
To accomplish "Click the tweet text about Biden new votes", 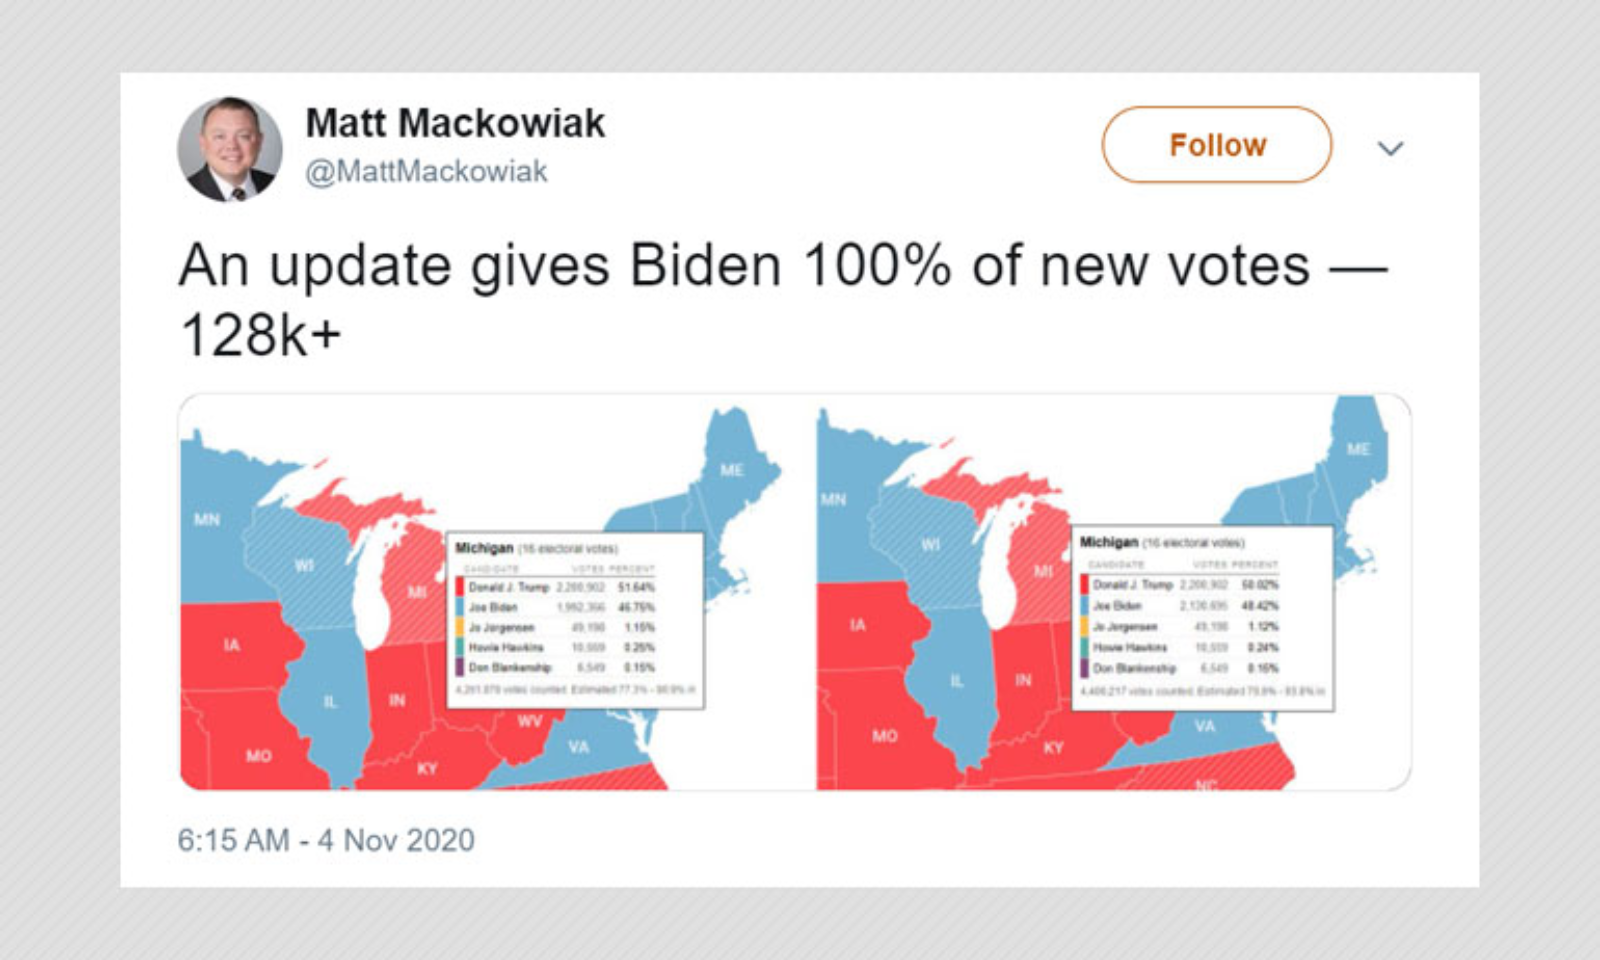I will pyautogui.click(x=783, y=300).
